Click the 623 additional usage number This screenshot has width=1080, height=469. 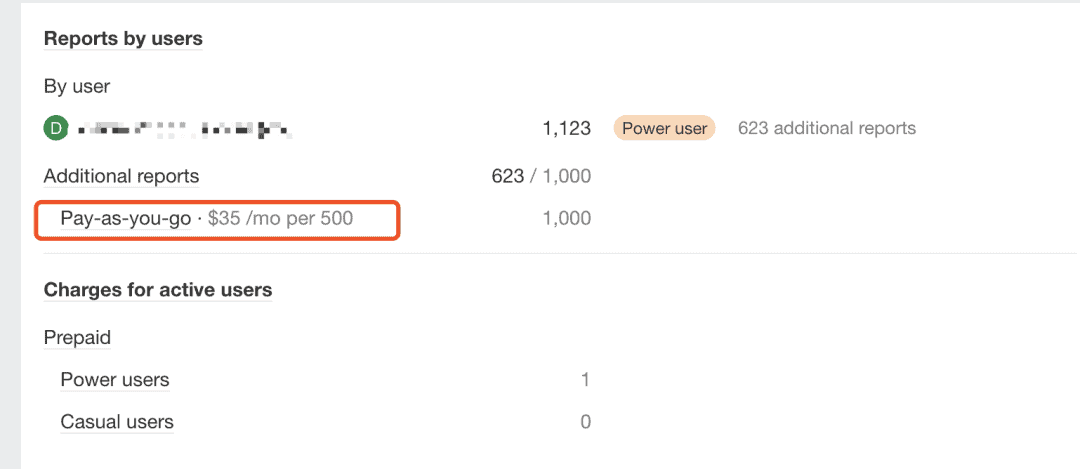(507, 176)
